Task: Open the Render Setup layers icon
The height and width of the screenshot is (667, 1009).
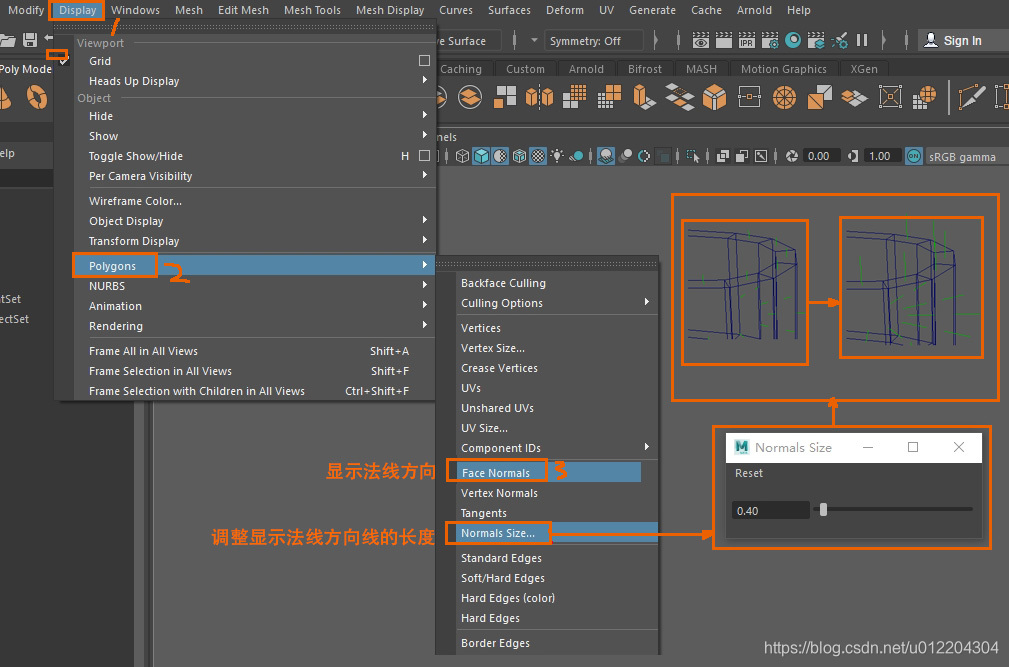Action: (816, 41)
